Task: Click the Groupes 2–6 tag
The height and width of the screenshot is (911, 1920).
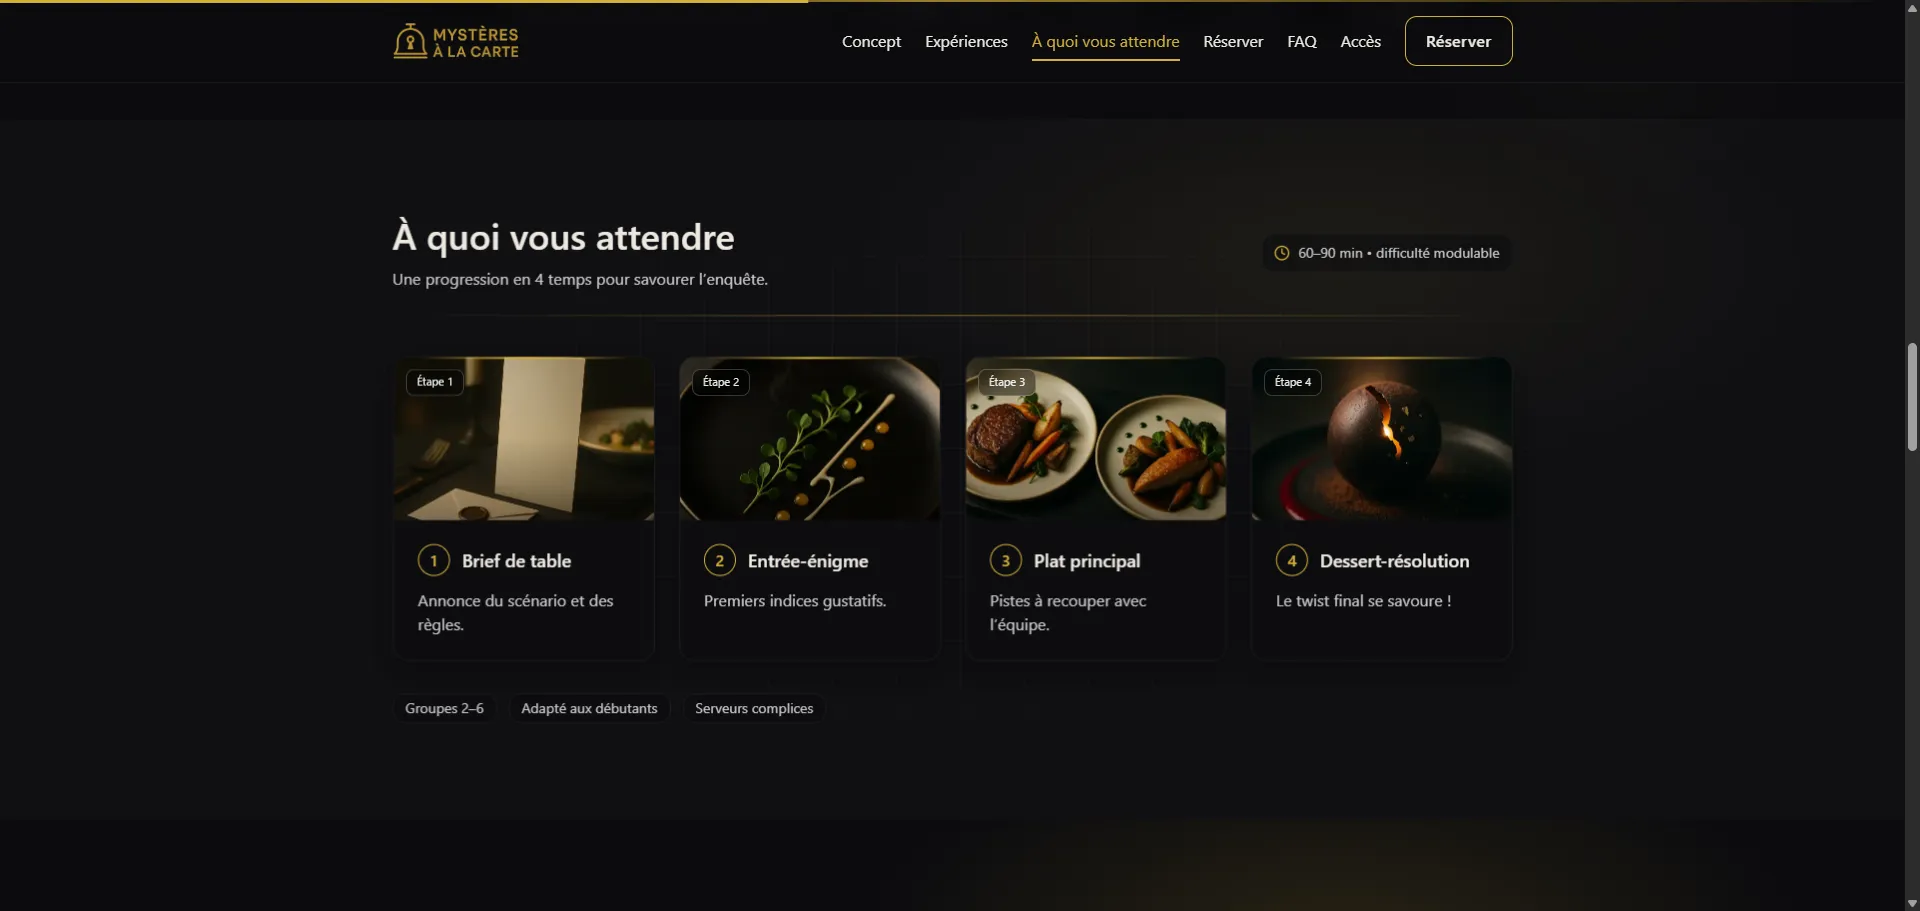Action: click(x=444, y=708)
